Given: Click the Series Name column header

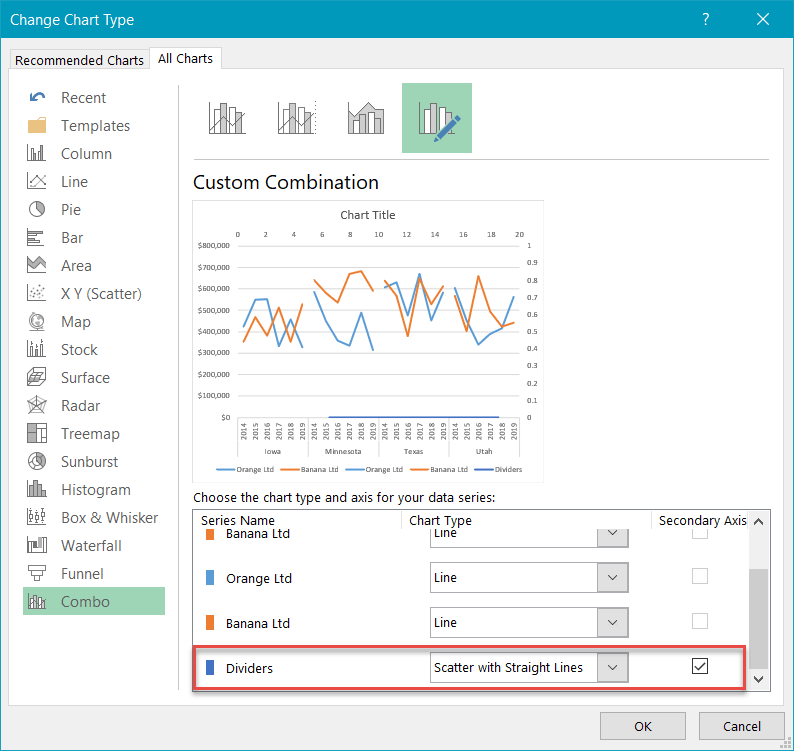Looking at the screenshot, I should [x=237, y=520].
